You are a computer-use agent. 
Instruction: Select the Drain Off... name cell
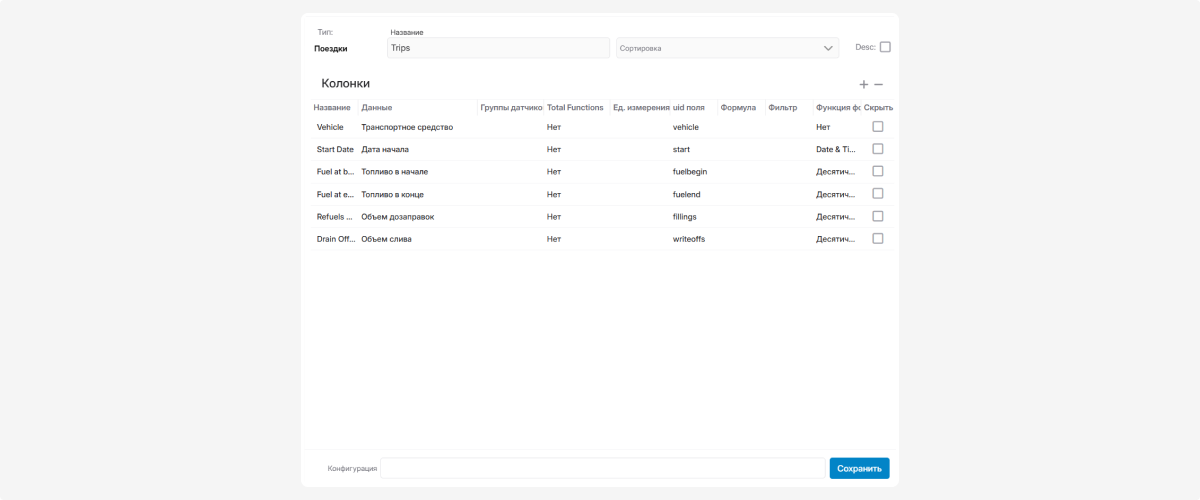pyautogui.click(x=335, y=239)
